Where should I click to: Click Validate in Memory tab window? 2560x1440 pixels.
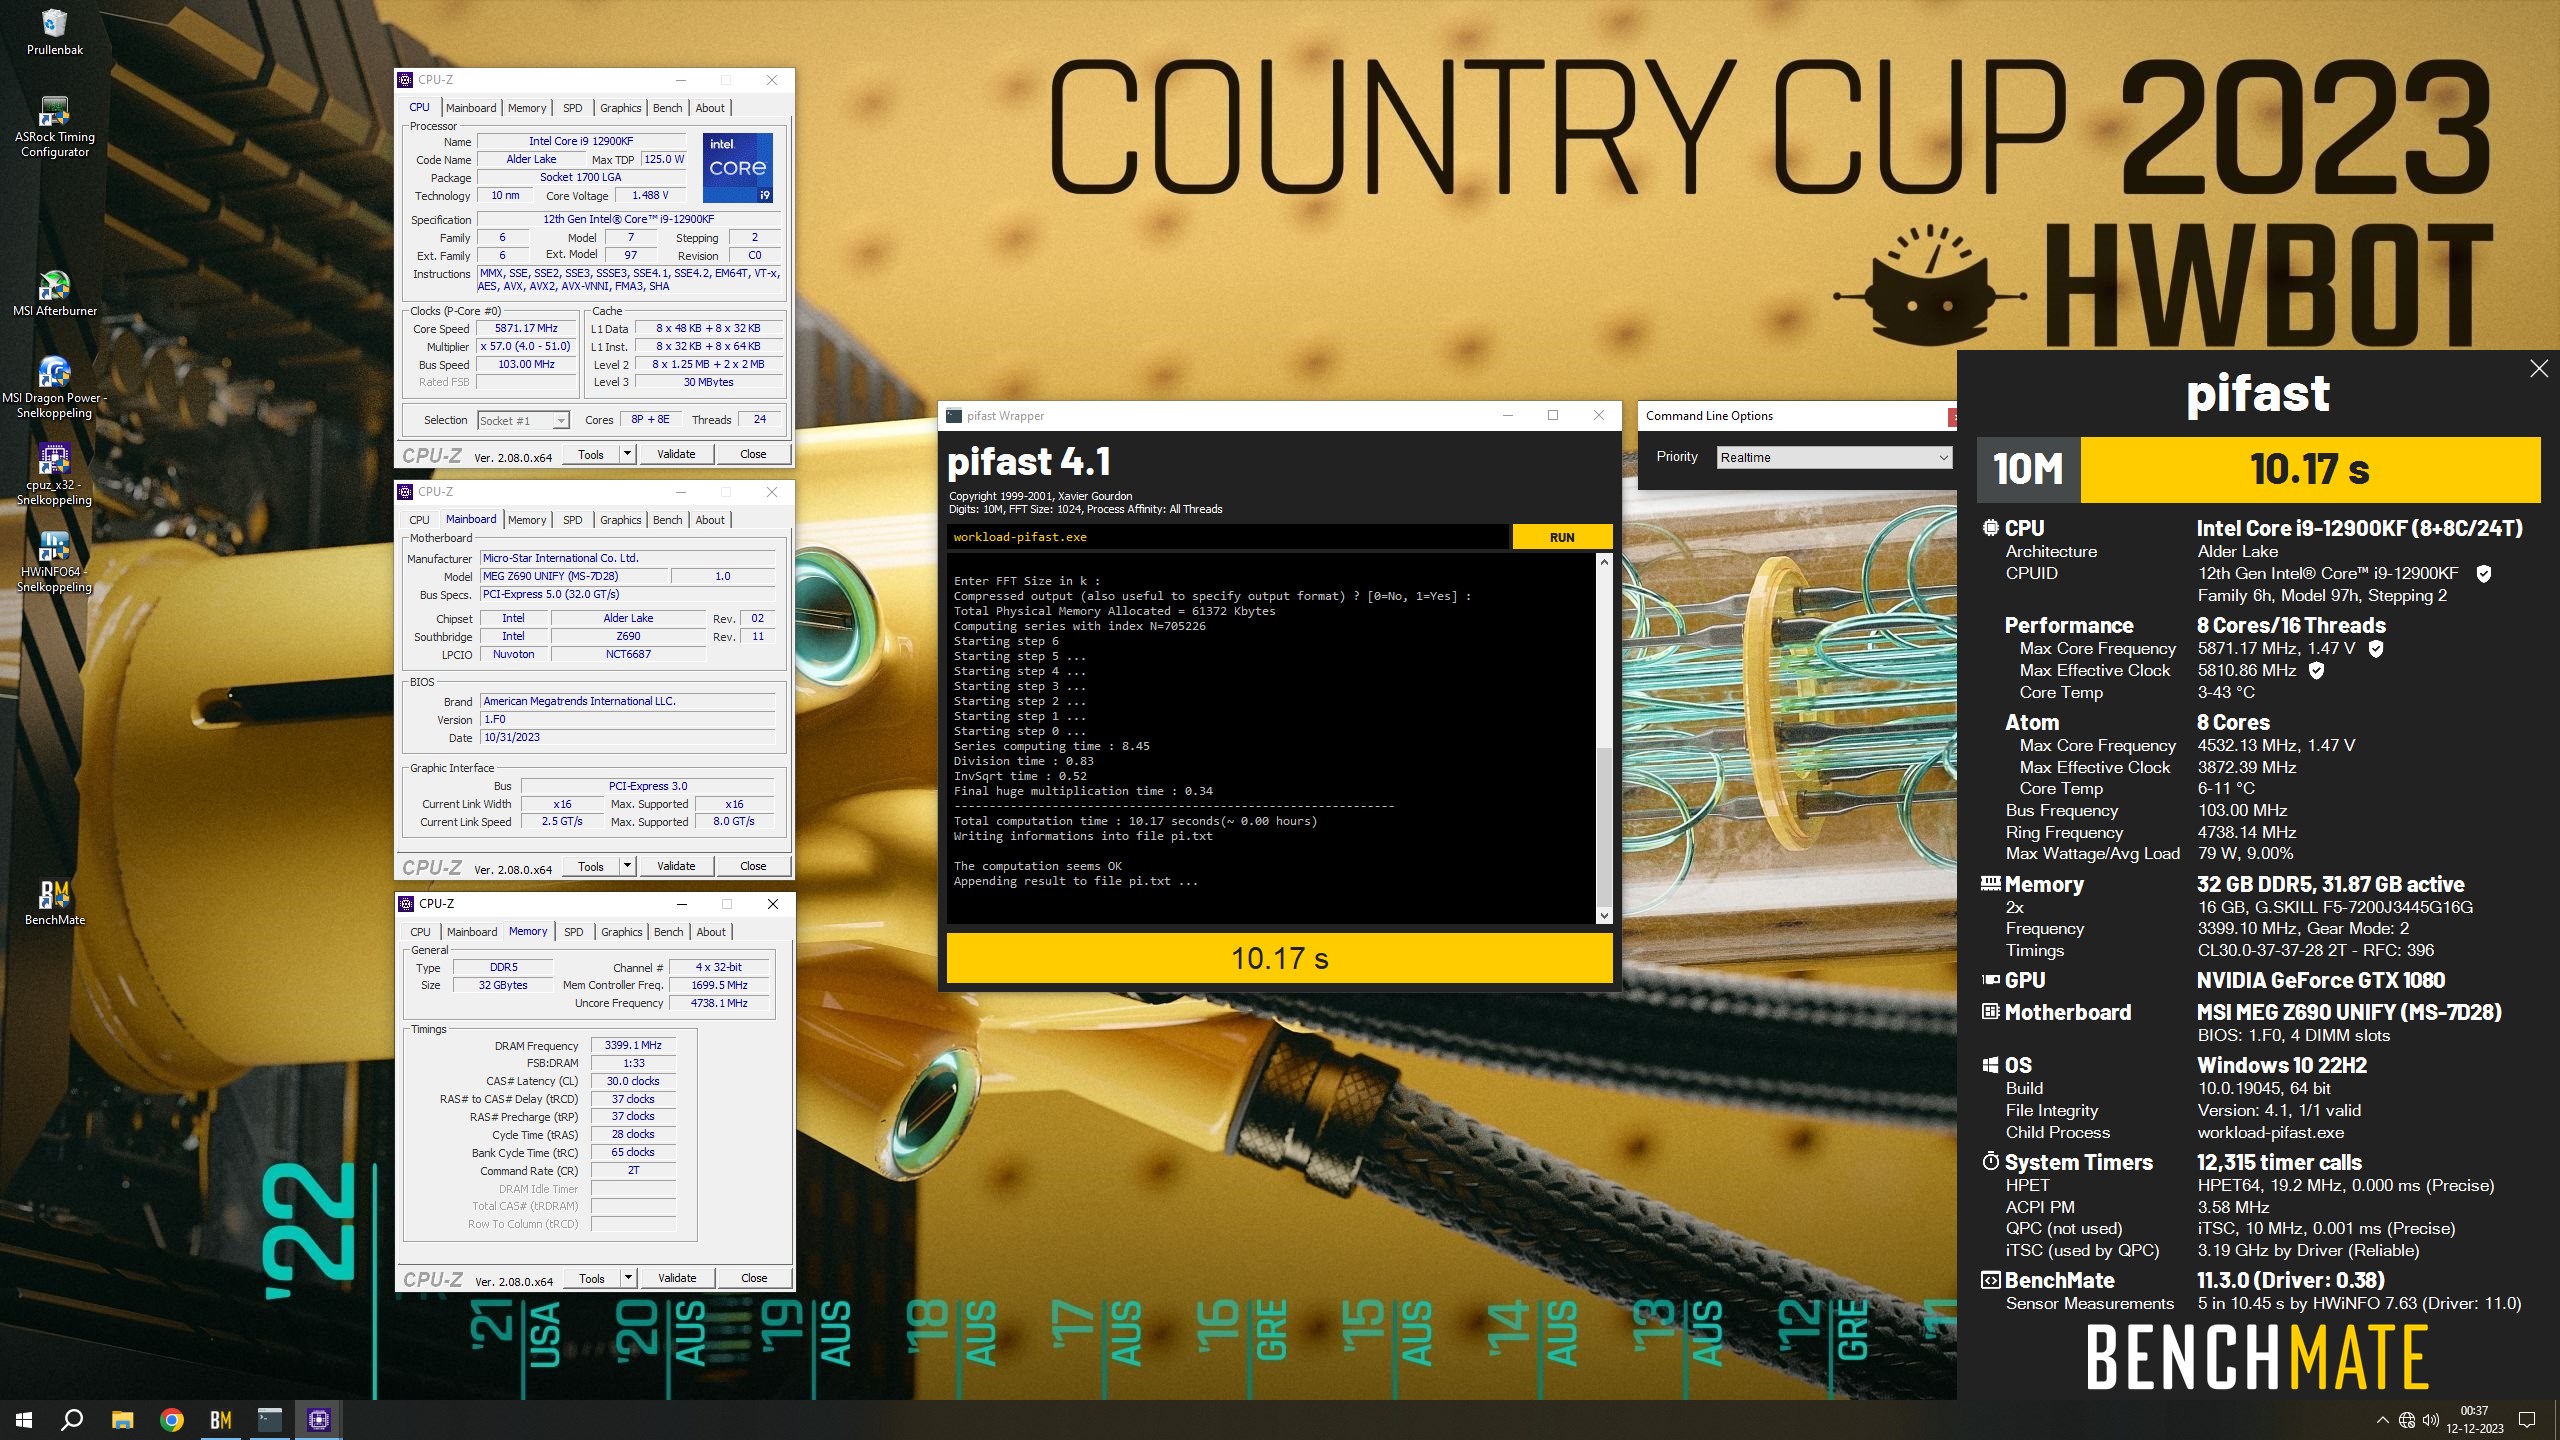(677, 1278)
